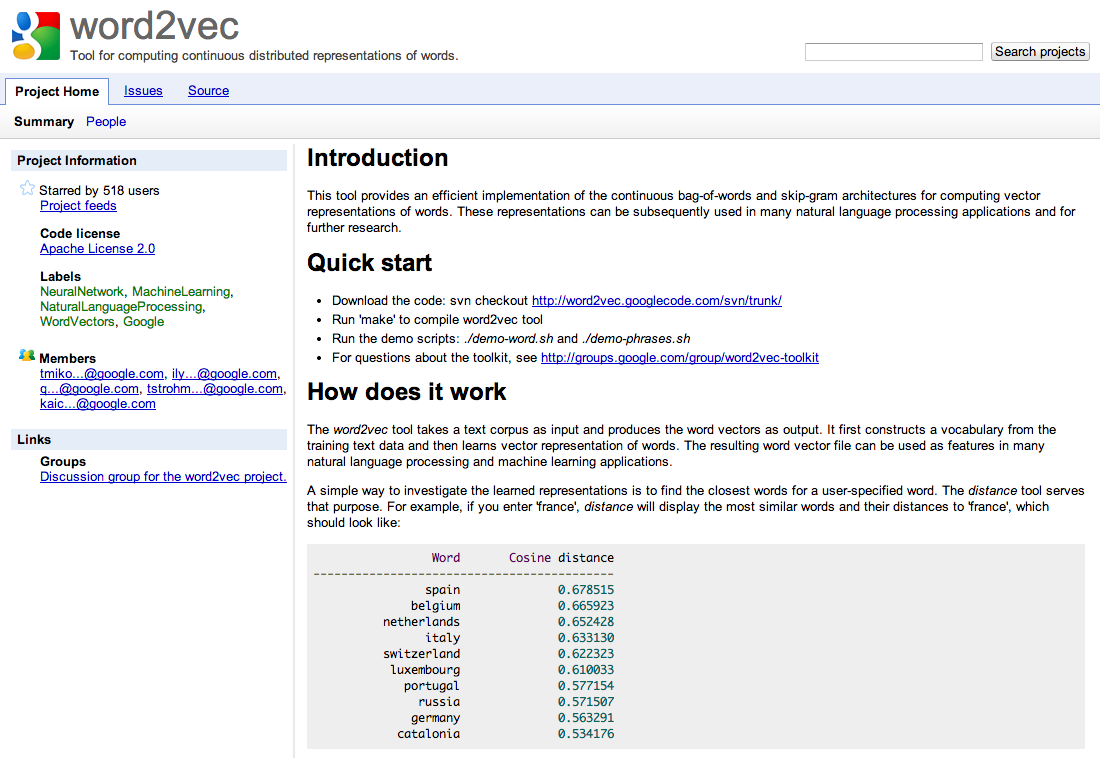1100x758 pixels.
Task: Click the value 0.665923 for belgium
Action: pyautogui.click(x=586, y=606)
